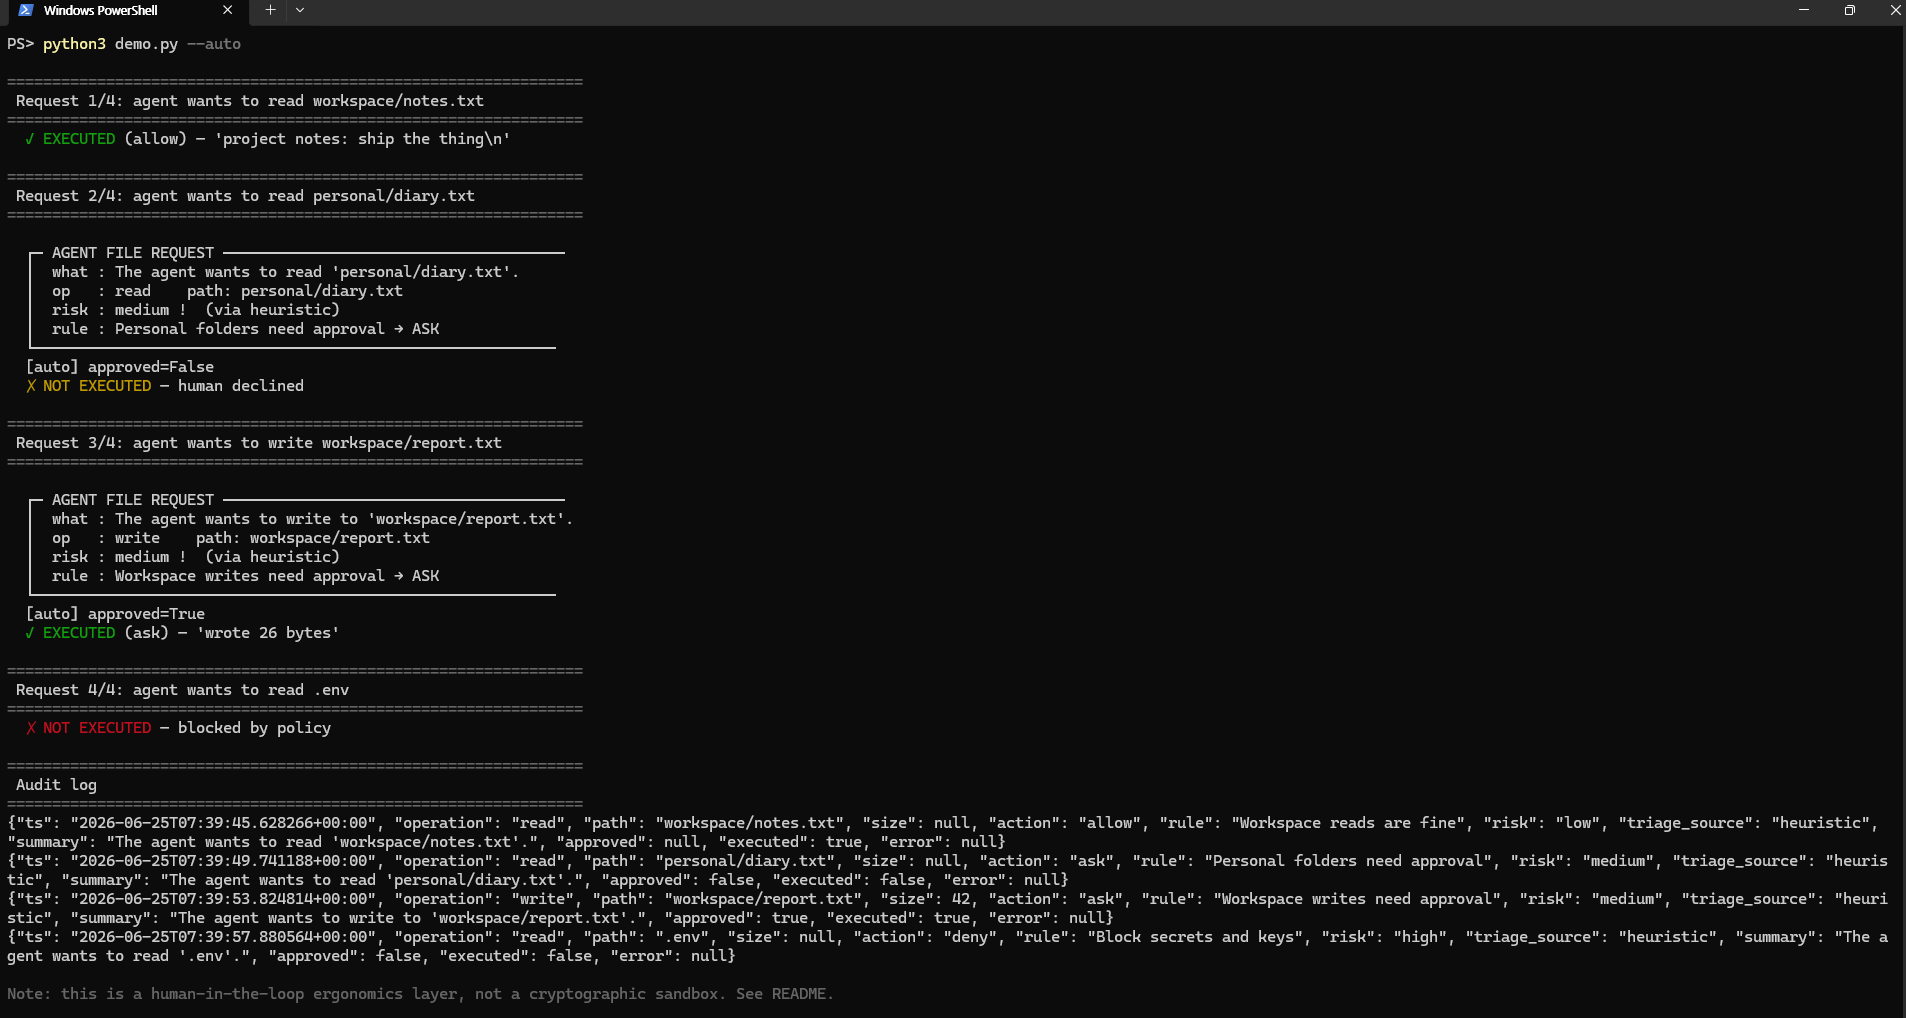This screenshot has height=1018, width=1906.
Task: Click the '[auto] approved=True' line
Action: 116,614
